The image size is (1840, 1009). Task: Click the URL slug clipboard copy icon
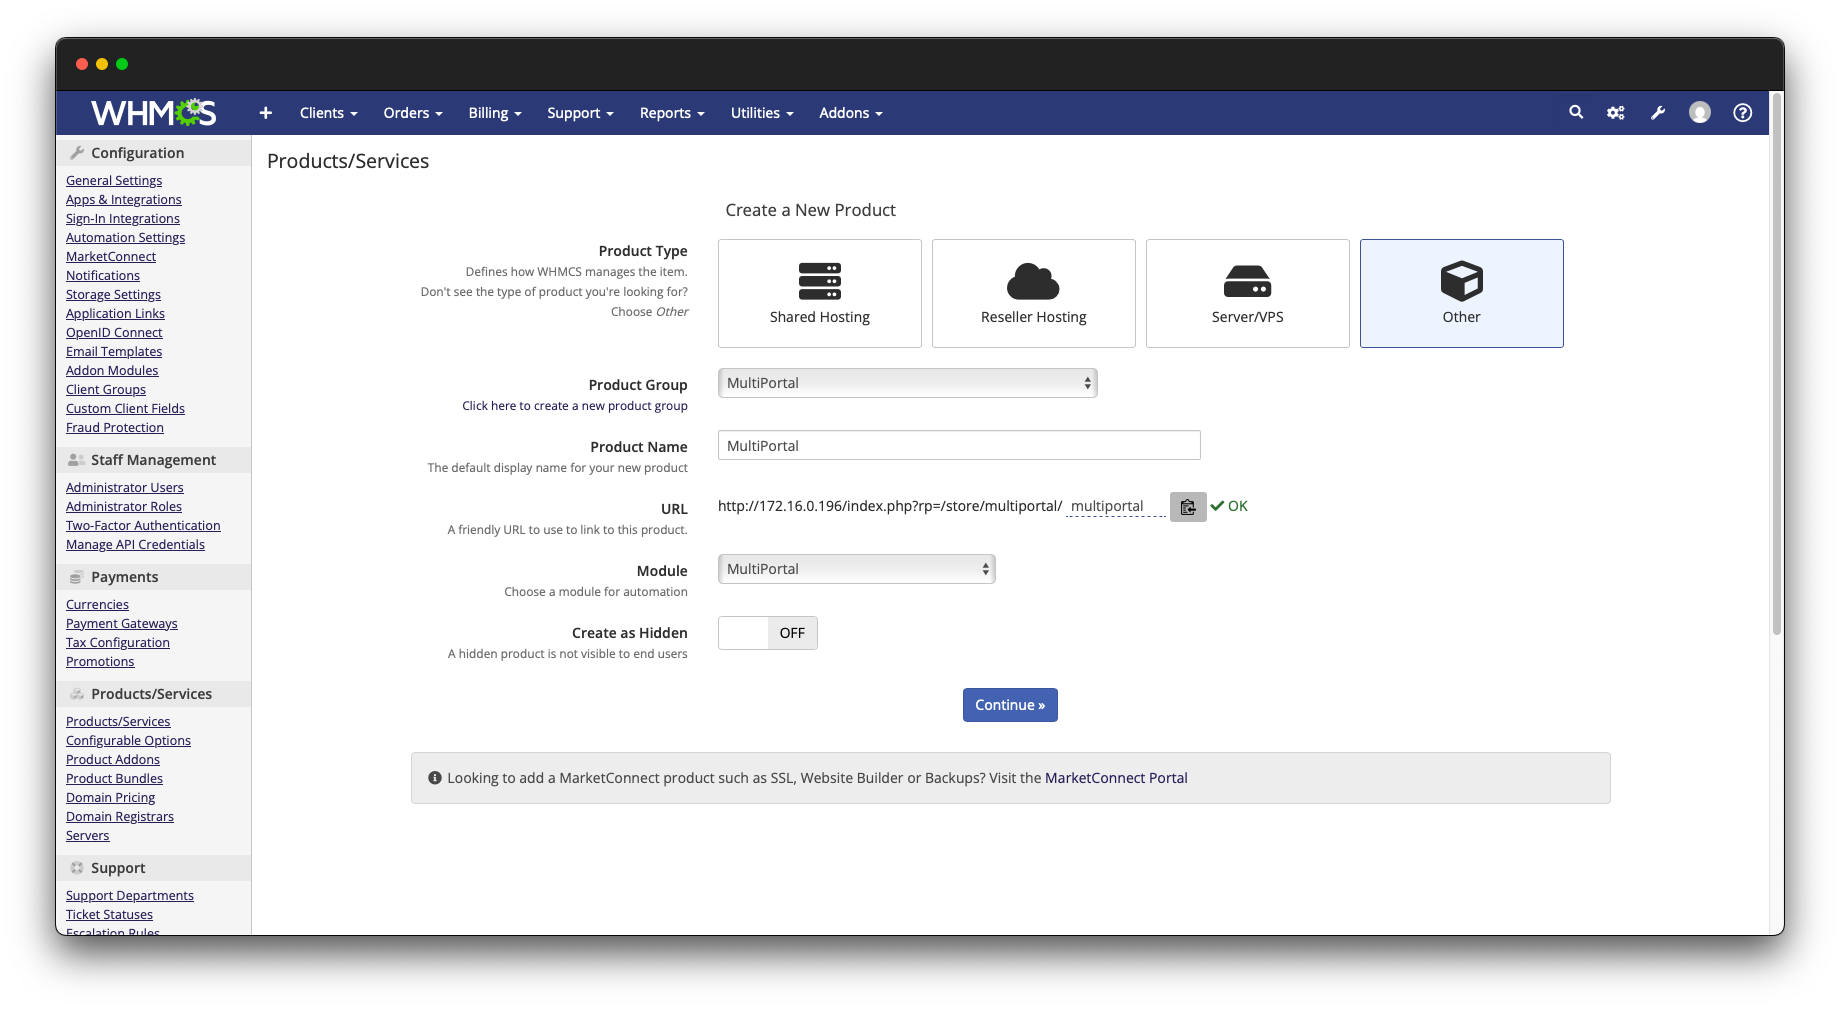(1188, 507)
